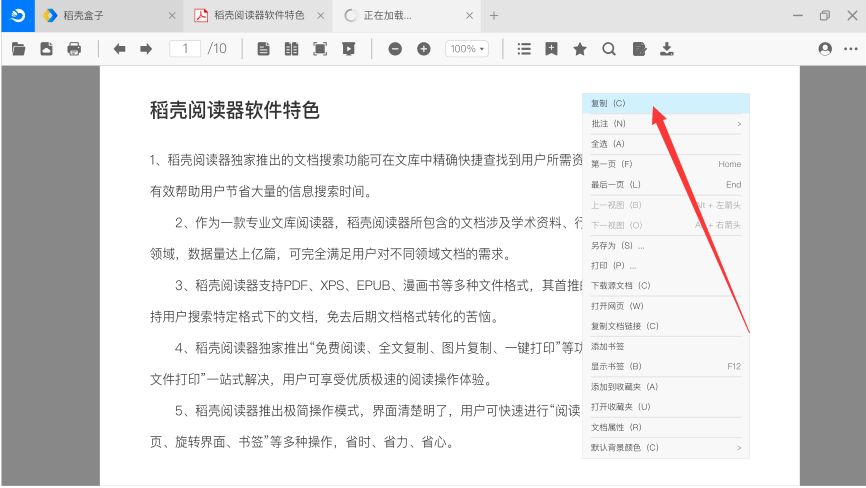Viewport: 866px width, 488px height.
Task: Zoom in with plus button
Action: coord(424,49)
